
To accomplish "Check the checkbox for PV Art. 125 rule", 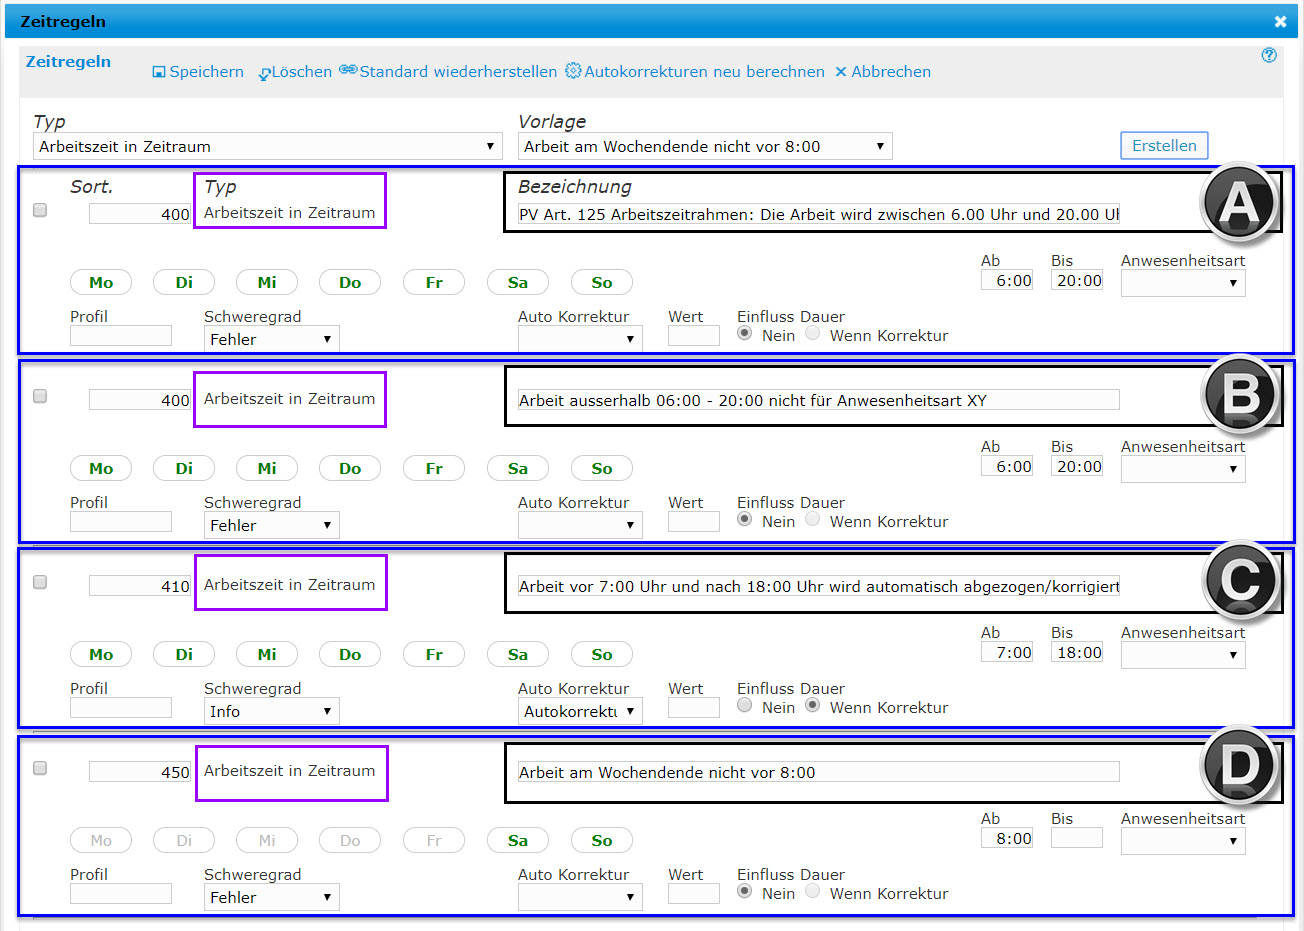I will [x=40, y=210].
